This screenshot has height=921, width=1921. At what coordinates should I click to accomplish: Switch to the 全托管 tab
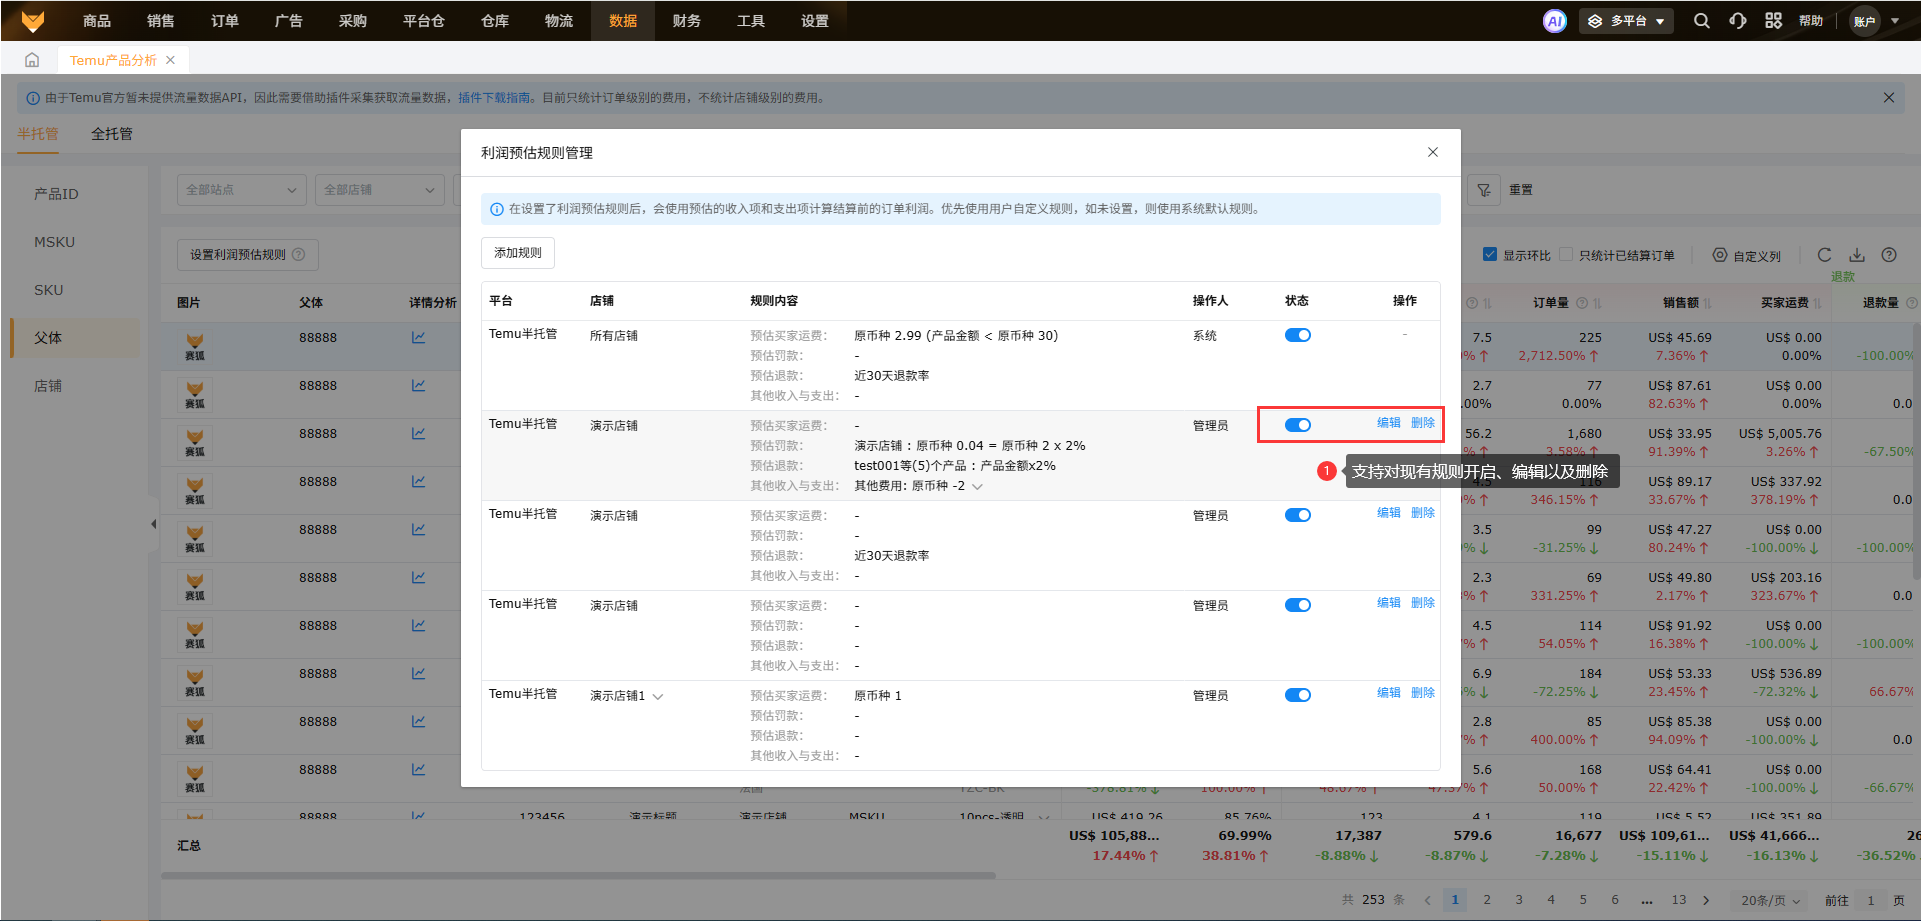pos(112,134)
